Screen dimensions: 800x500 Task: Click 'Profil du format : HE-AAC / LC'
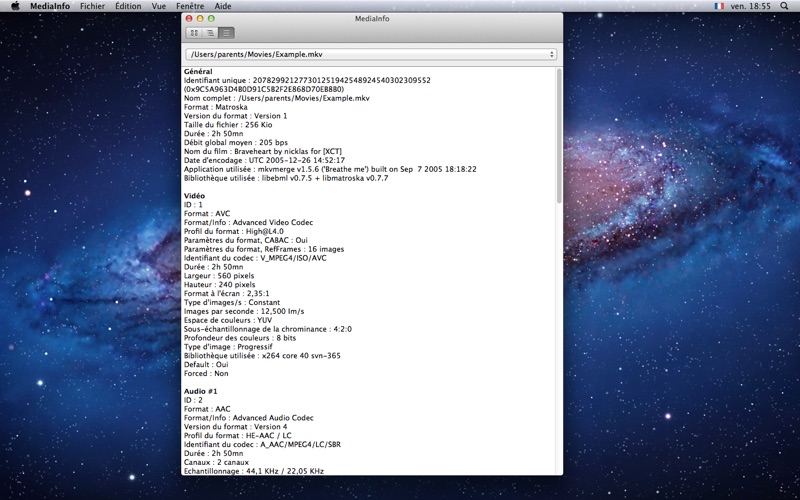(x=238, y=436)
